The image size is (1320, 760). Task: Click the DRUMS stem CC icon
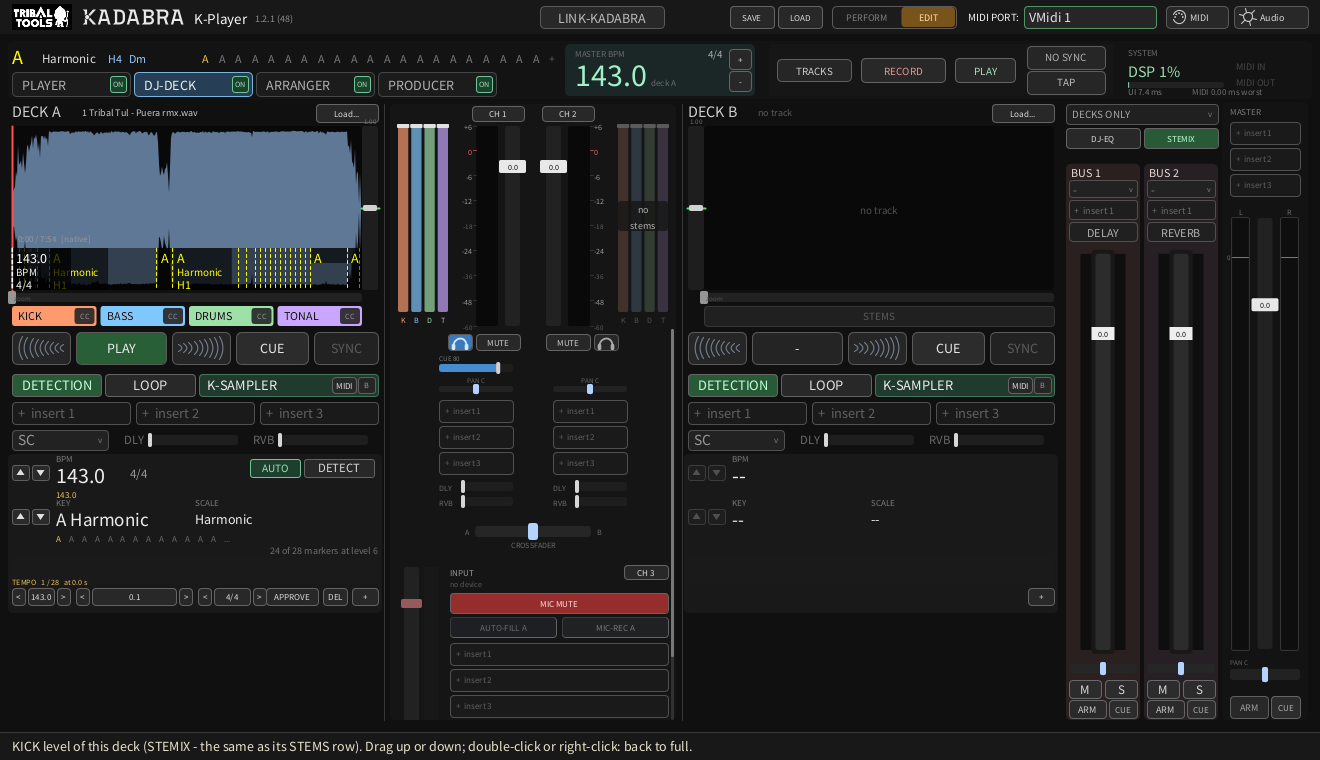point(261,316)
